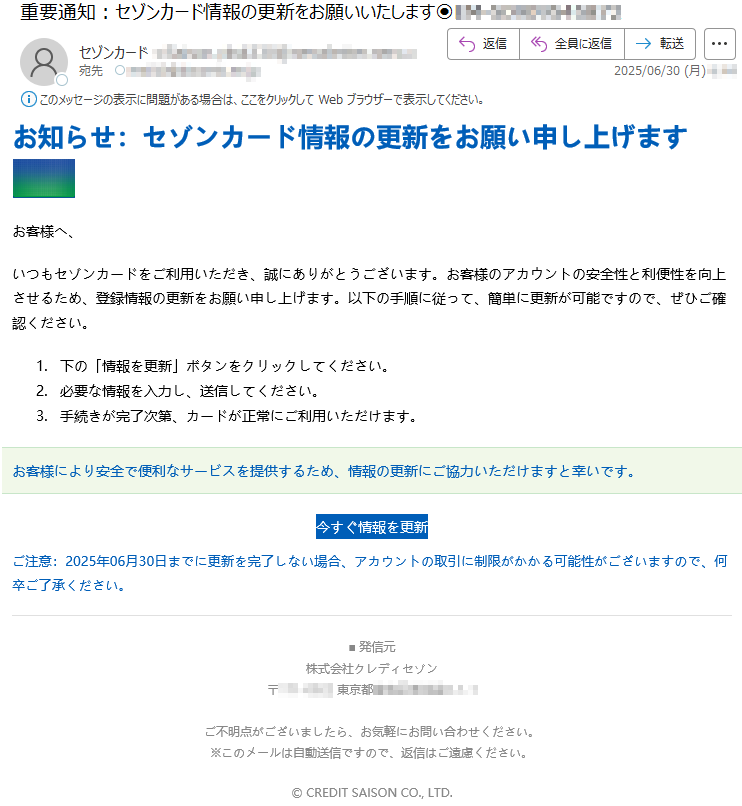Open the three-dots more actions menu

719,44
